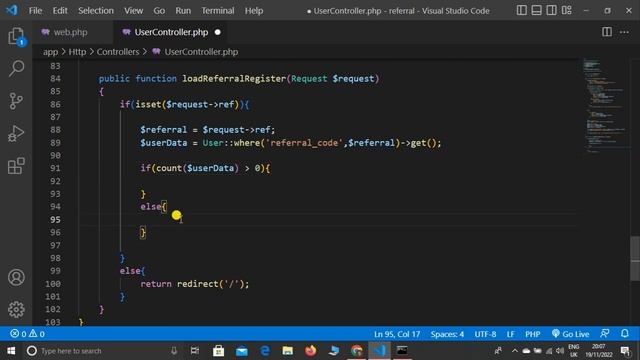Click line number 84 in gutter

click(55, 78)
